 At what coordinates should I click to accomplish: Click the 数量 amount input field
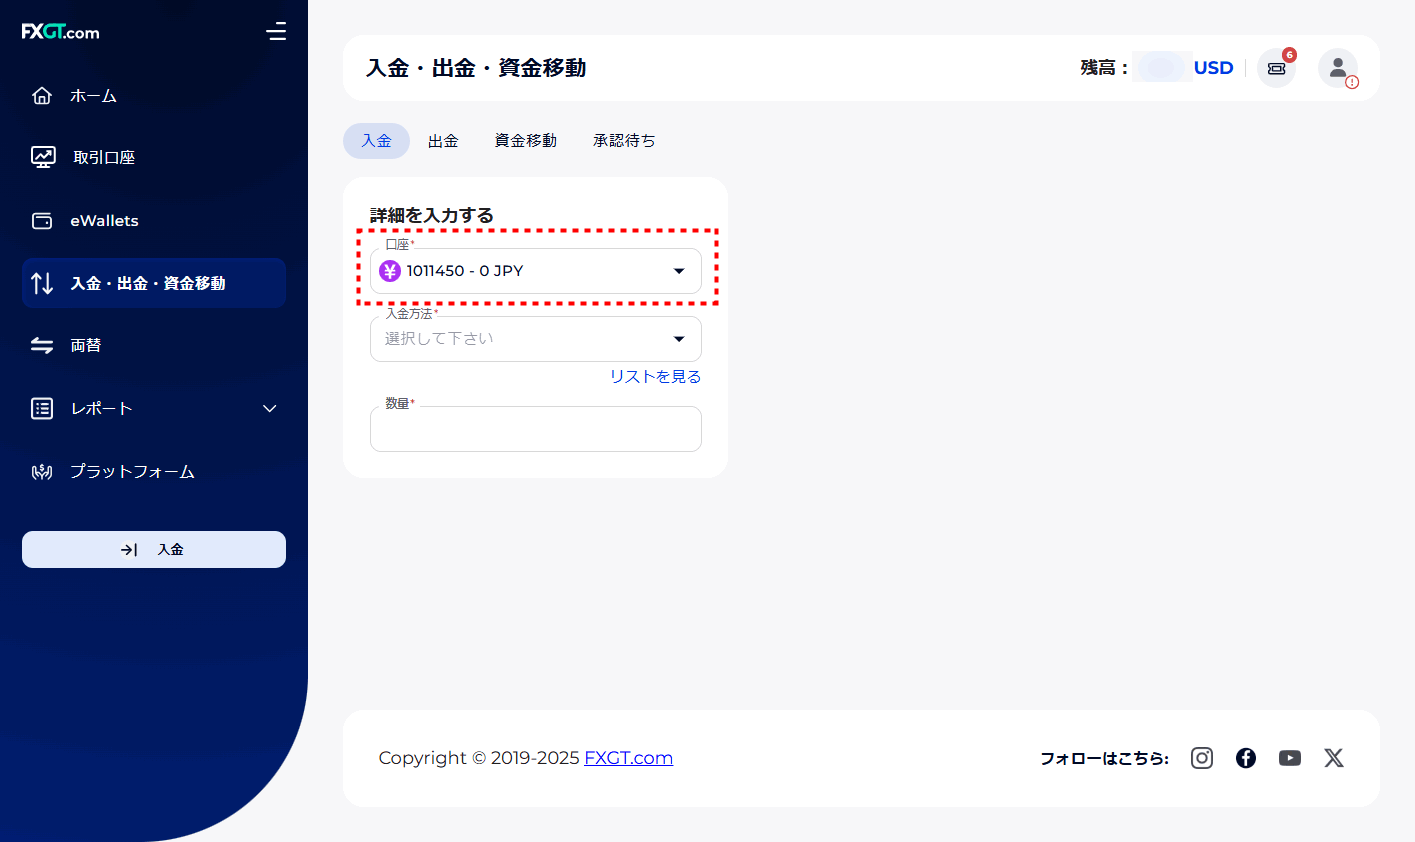click(536, 429)
